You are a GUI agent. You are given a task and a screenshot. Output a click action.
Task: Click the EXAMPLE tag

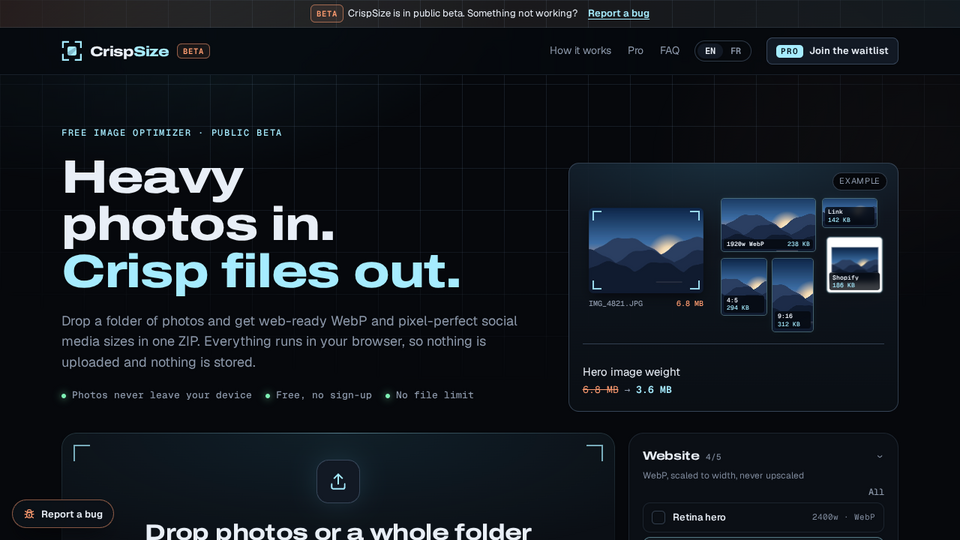pos(859,181)
